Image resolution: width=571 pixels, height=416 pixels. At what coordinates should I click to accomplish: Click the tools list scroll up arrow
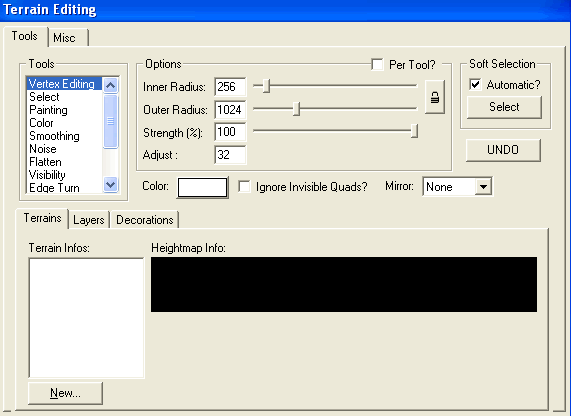coord(110,85)
